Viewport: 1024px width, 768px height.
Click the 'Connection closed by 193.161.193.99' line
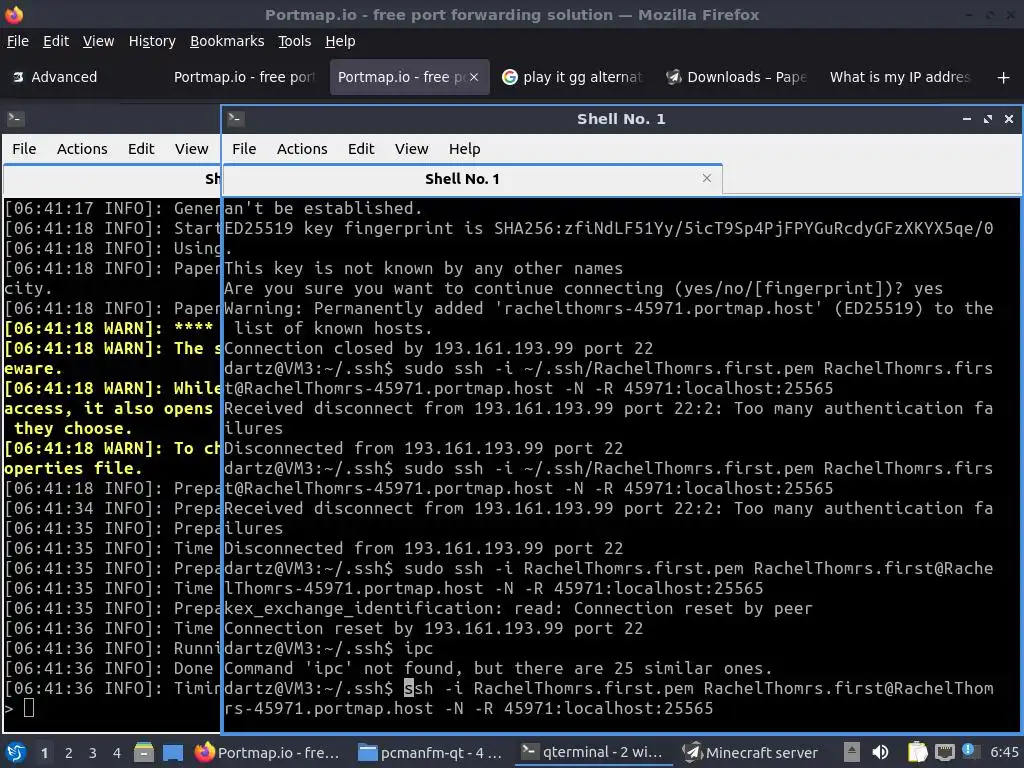point(438,349)
